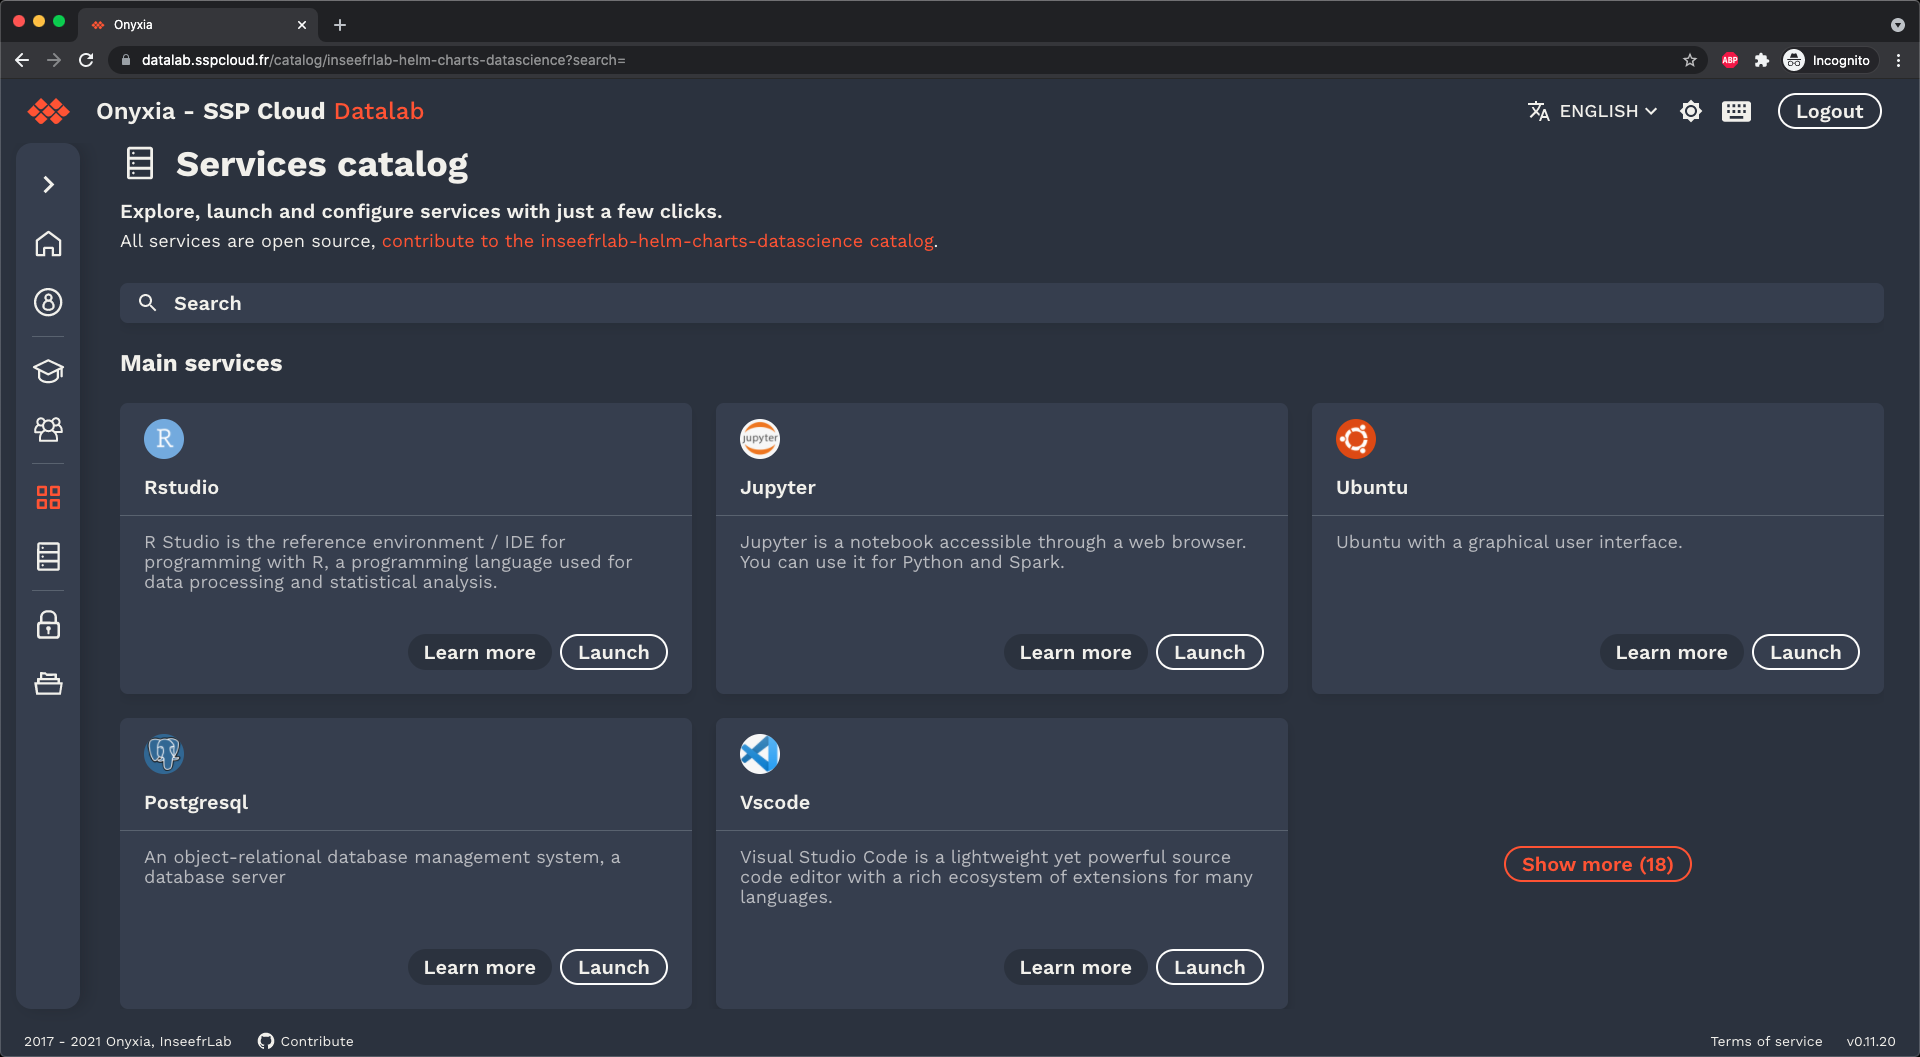Click the Postgresql elephant icon
The height and width of the screenshot is (1057, 1920).
(x=164, y=753)
